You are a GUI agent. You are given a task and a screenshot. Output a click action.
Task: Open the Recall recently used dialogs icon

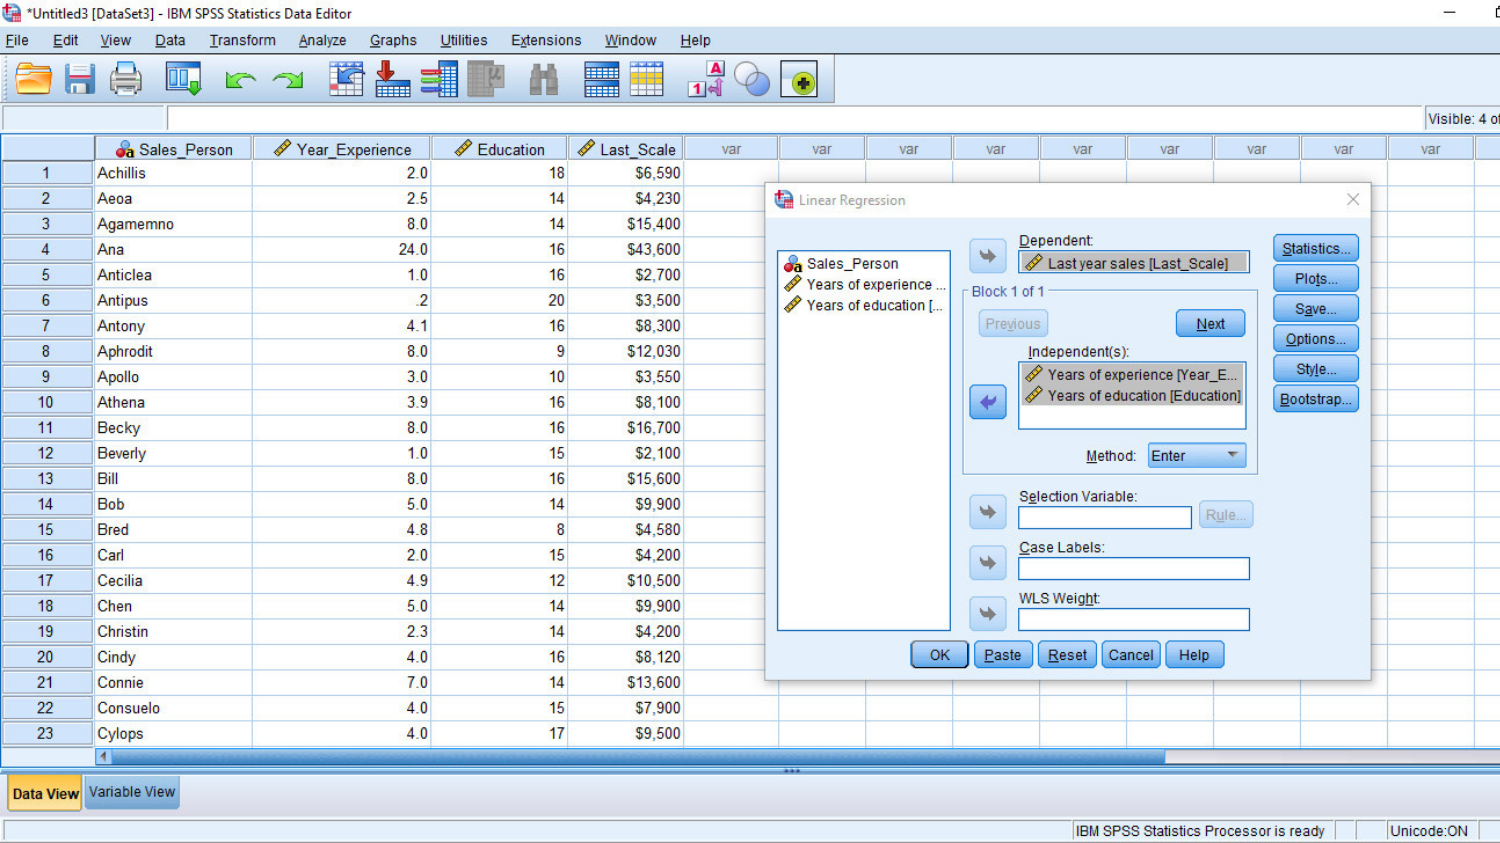[x=184, y=79]
